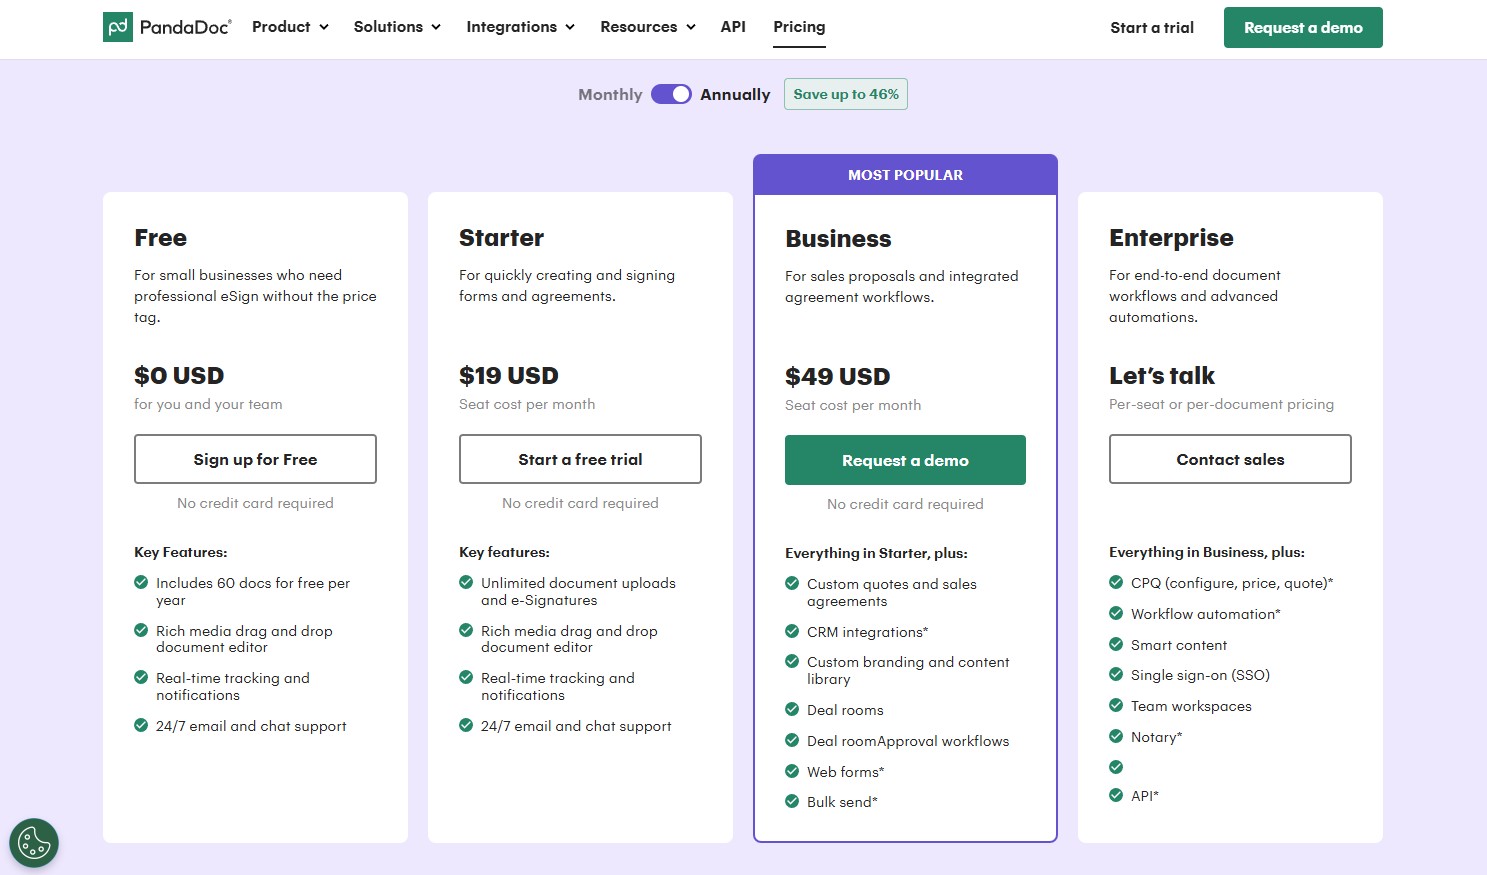The width and height of the screenshot is (1487, 875).
Task: Open the Pricing nav tab
Action: pos(799,27)
